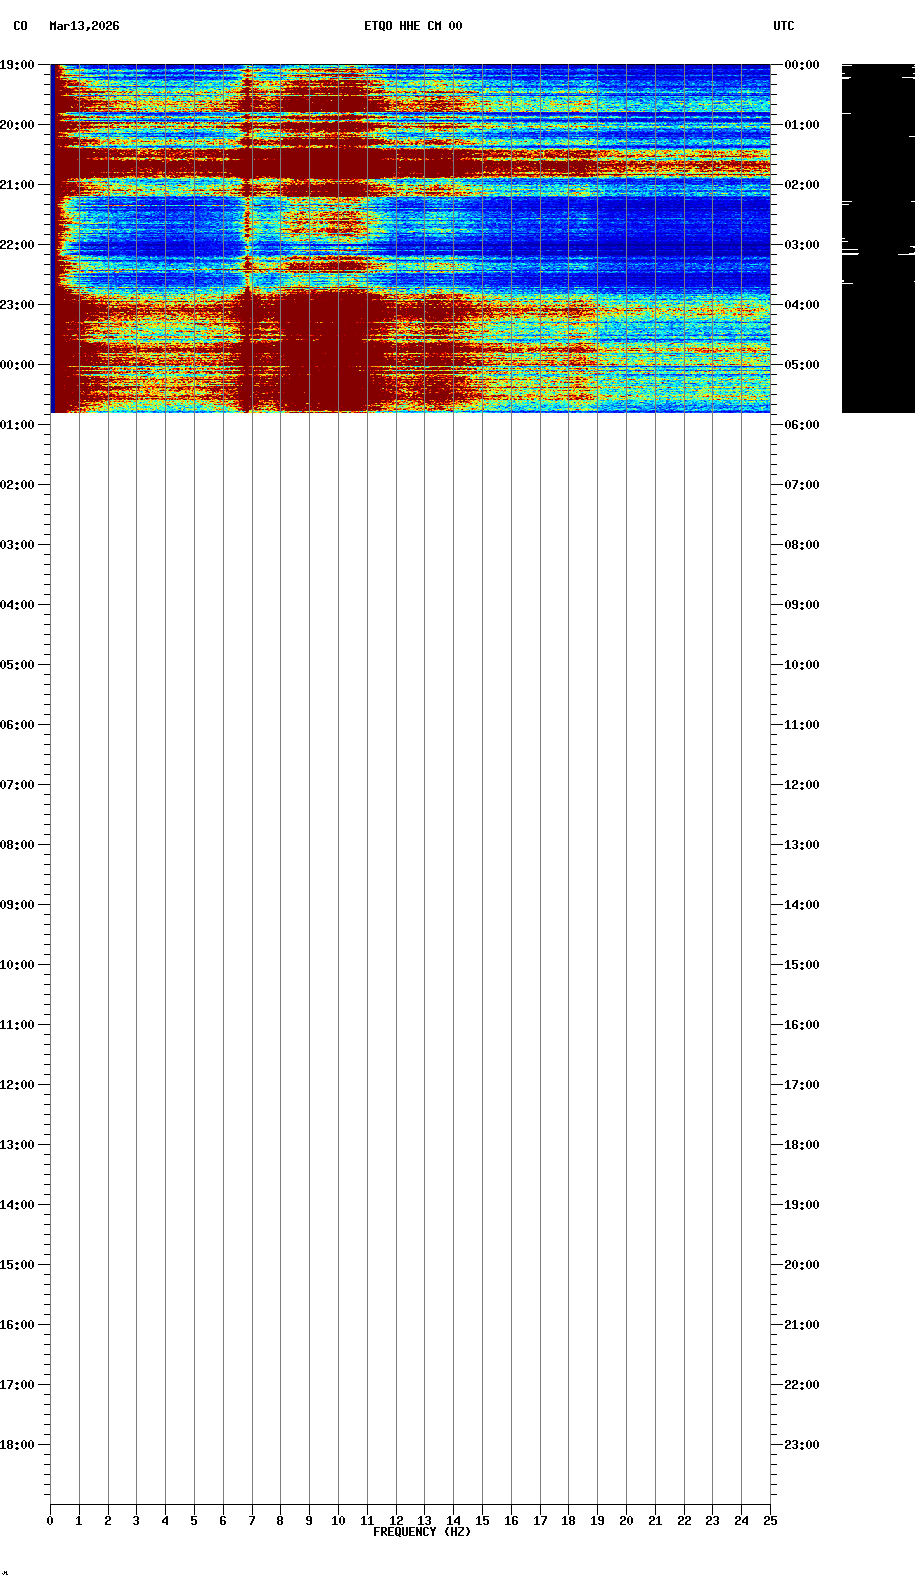Select the 19:00 marker on left time axis
Screen dimensions: 922x1584
coord(17,65)
